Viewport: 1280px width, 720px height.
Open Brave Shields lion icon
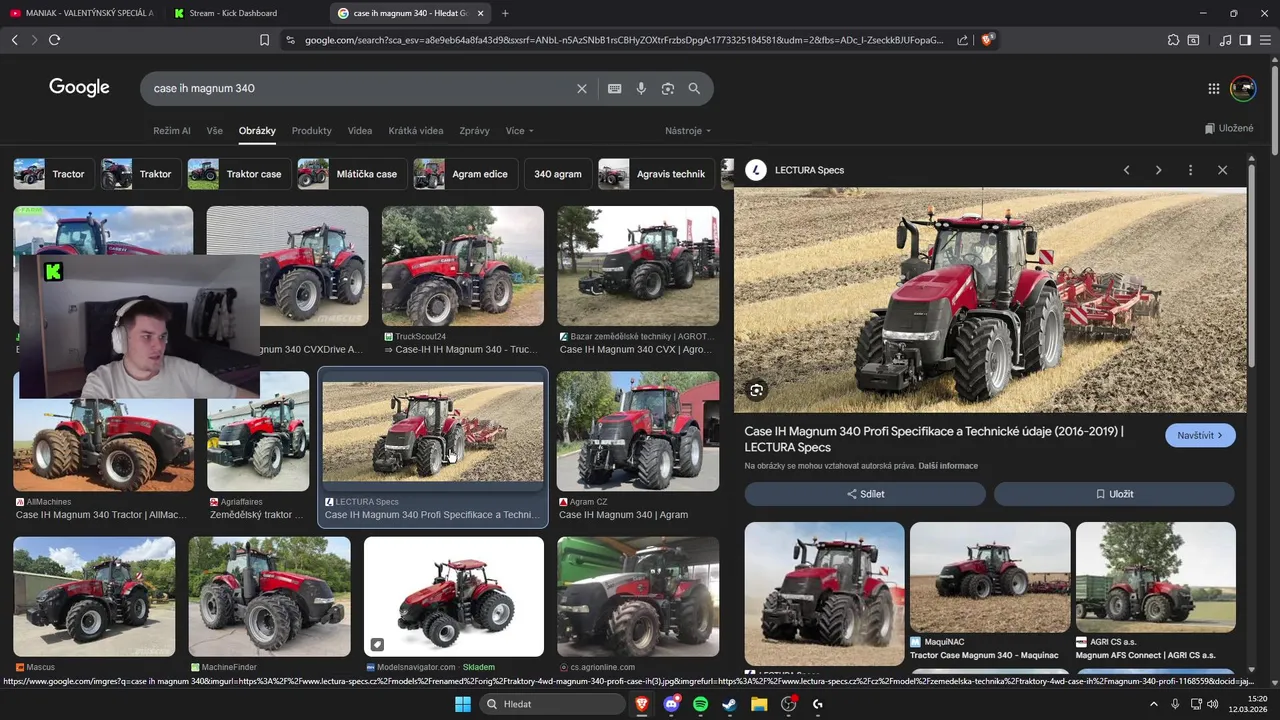click(x=988, y=40)
